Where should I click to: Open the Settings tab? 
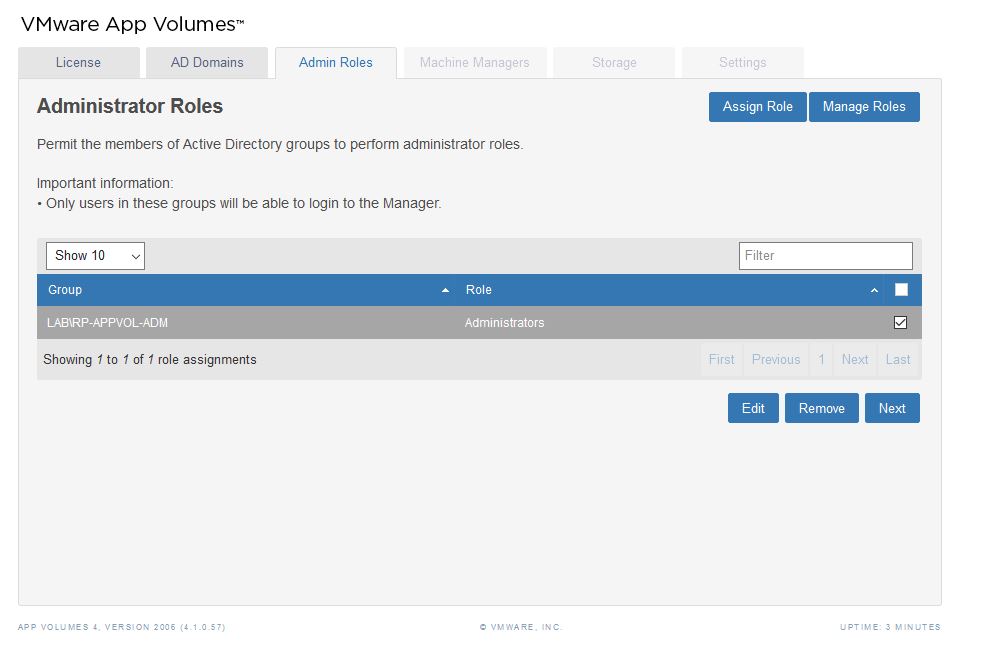[x=743, y=63]
